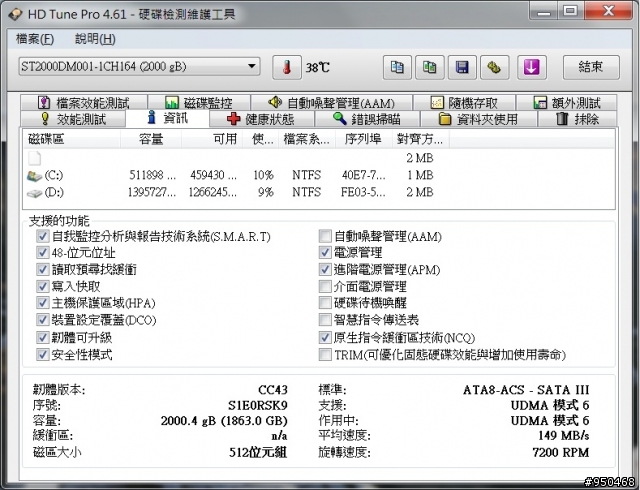Toggle the 電源管理 checkbox

[325, 253]
